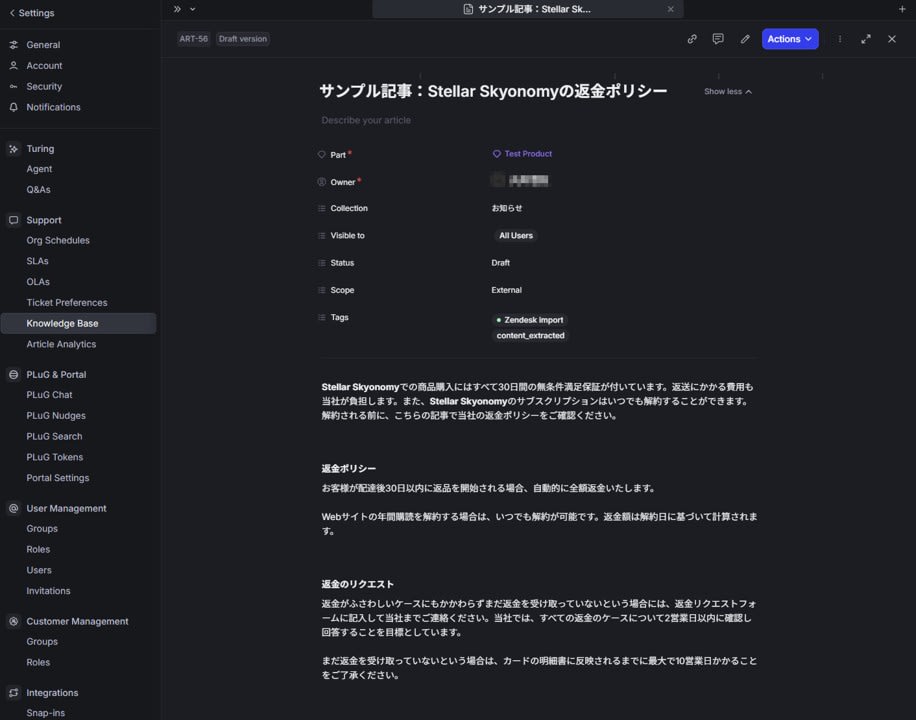Expand the article to full screen
Image resolution: width=916 pixels, height=720 pixels.
866,39
